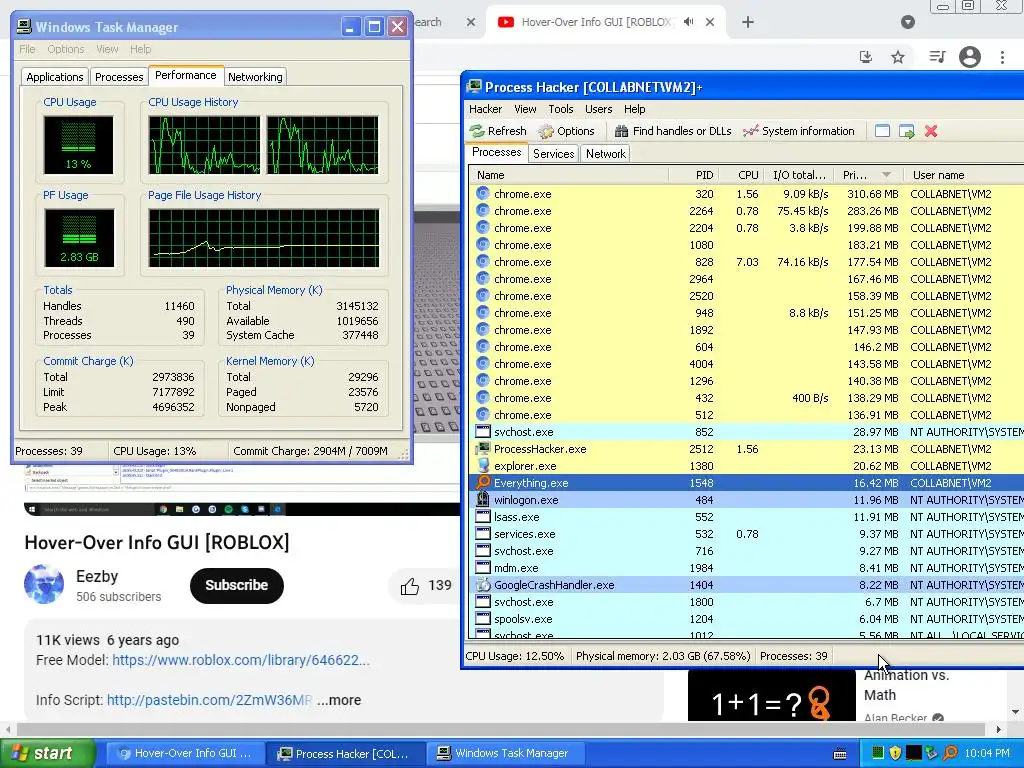Switch to Processes tab in Task Manager

coord(119,77)
